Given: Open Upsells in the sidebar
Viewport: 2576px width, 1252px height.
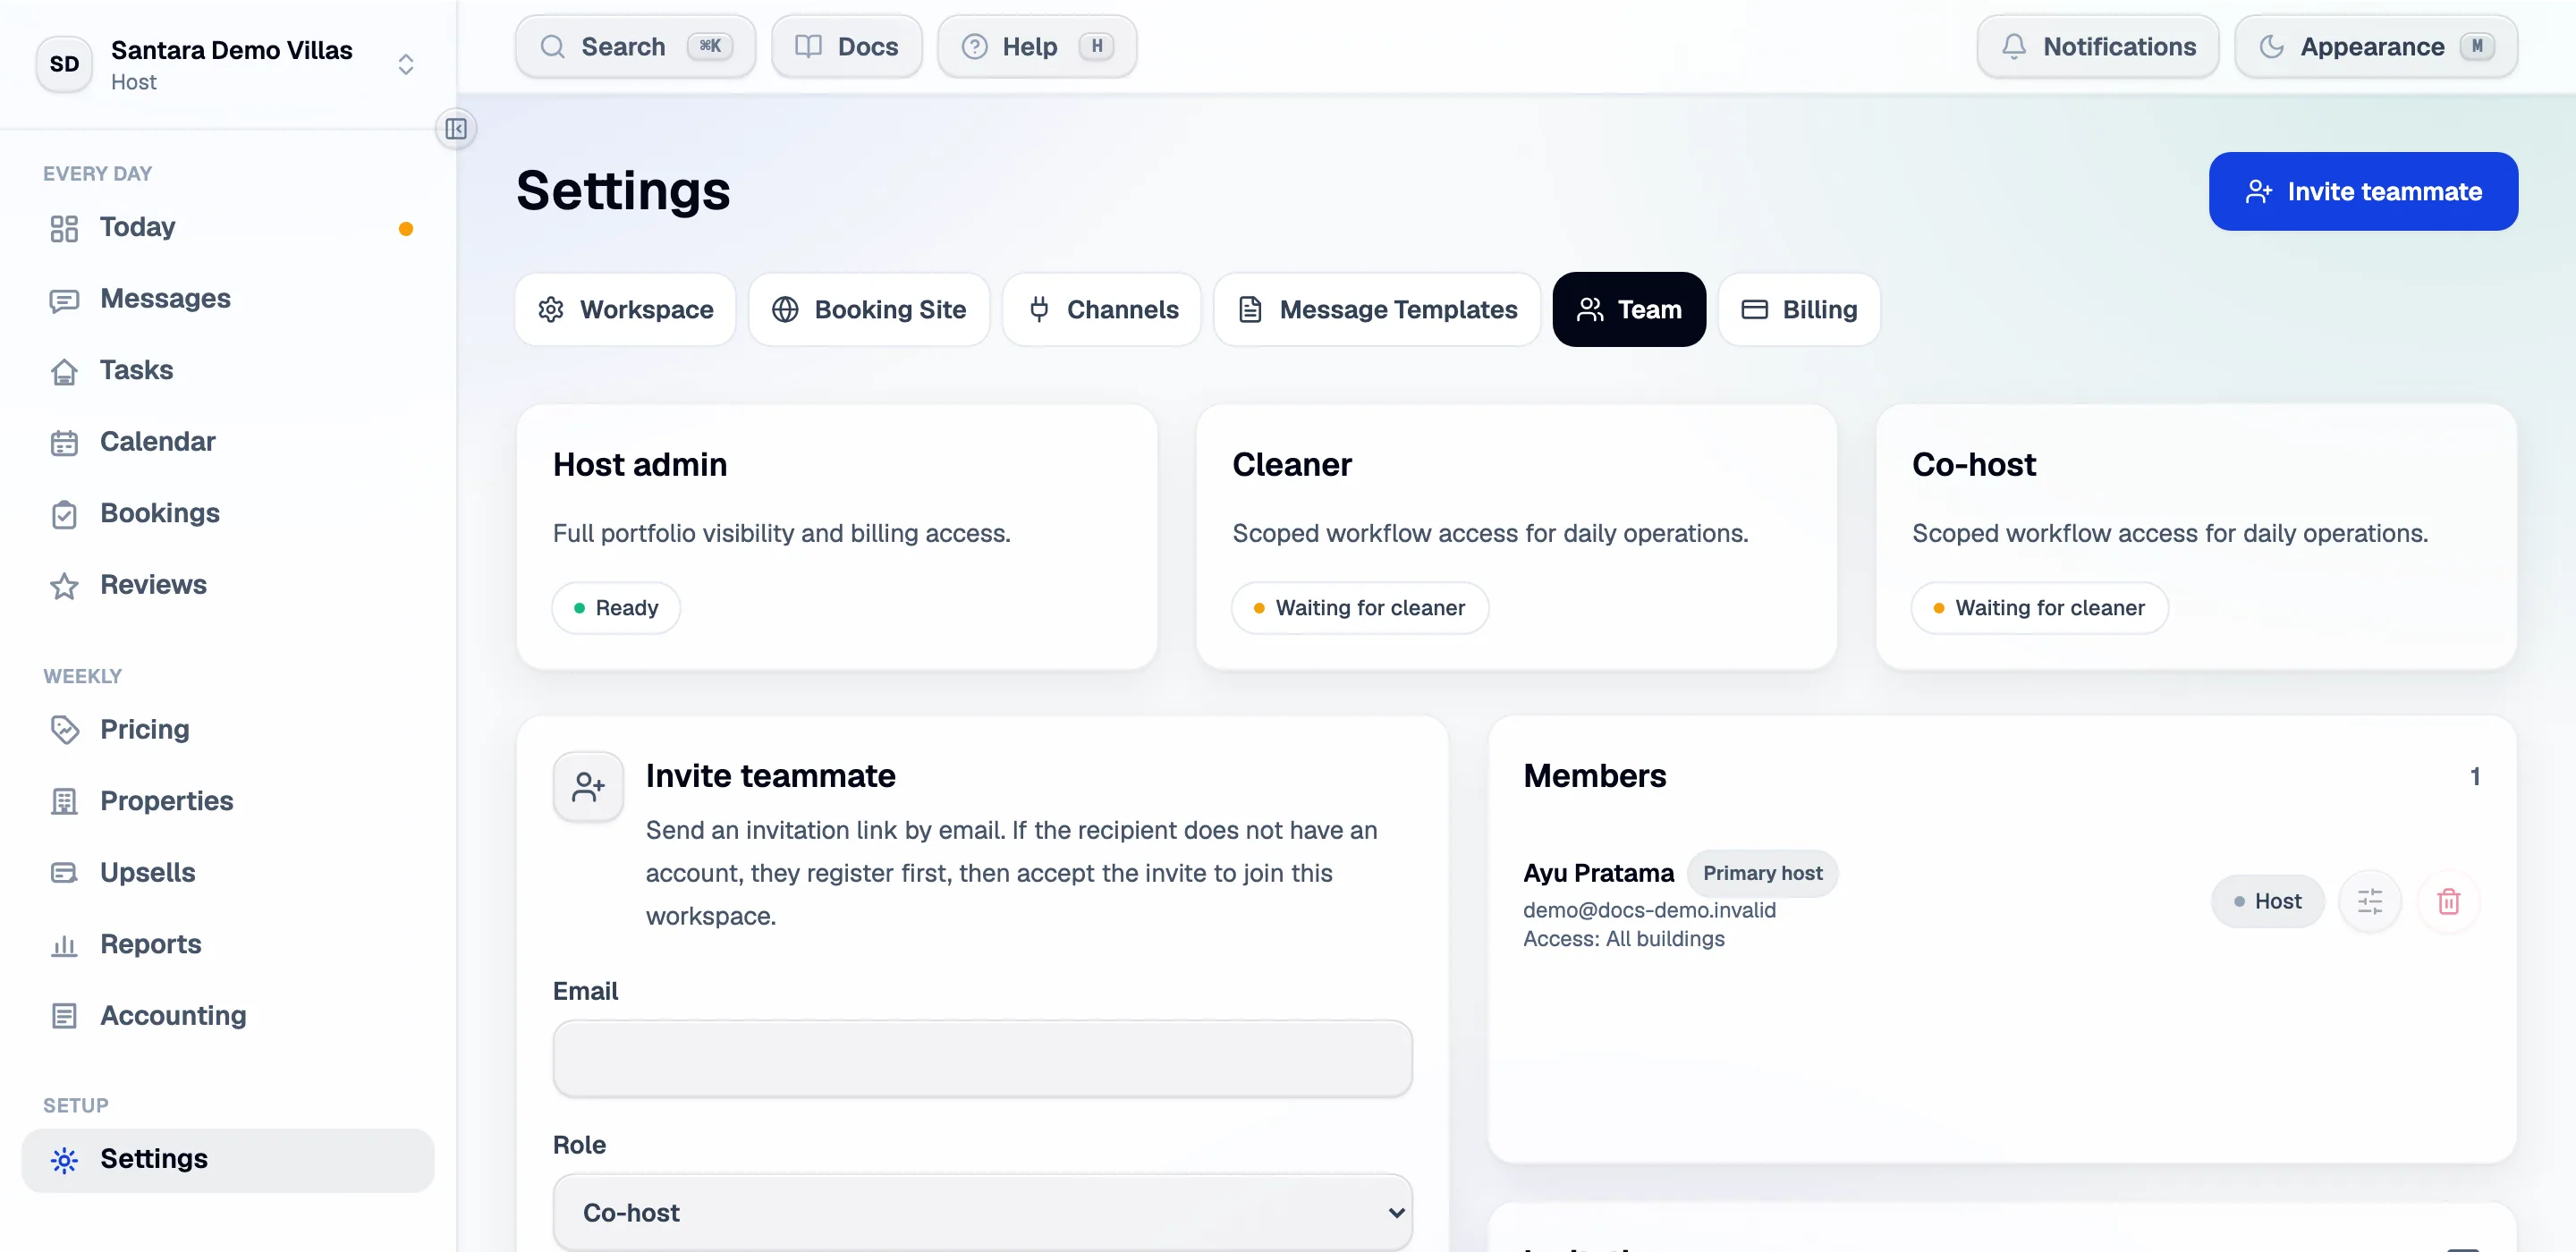Looking at the screenshot, I should pos(228,872).
